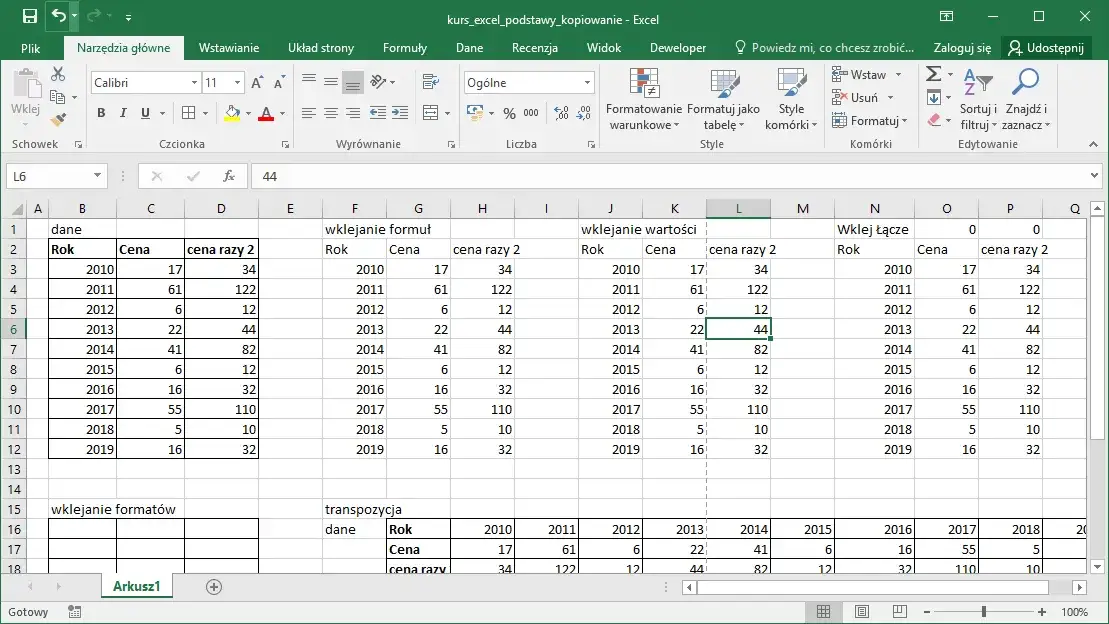This screenshot has width=1109, height=624.
Task: Expand the Ogólne number format dropdown
Action: tap(588, 83)
